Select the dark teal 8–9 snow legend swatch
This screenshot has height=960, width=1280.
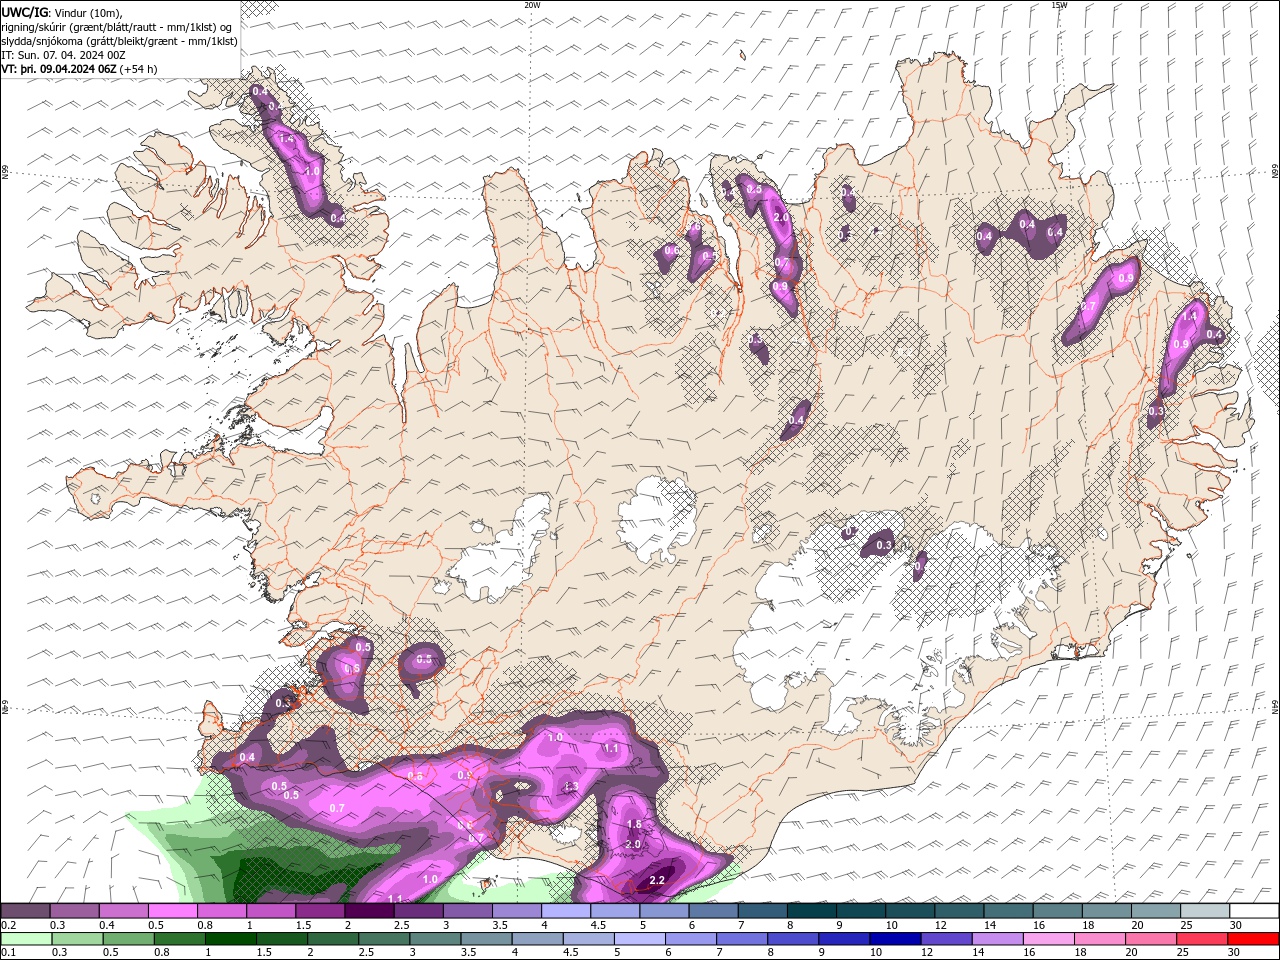tap(811, 911)
